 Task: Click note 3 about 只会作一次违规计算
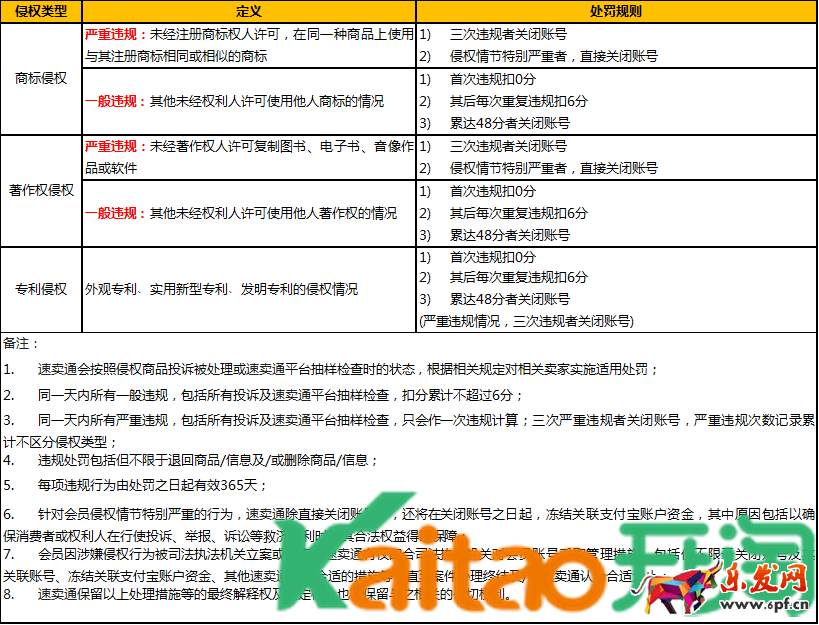click(409, 431)
